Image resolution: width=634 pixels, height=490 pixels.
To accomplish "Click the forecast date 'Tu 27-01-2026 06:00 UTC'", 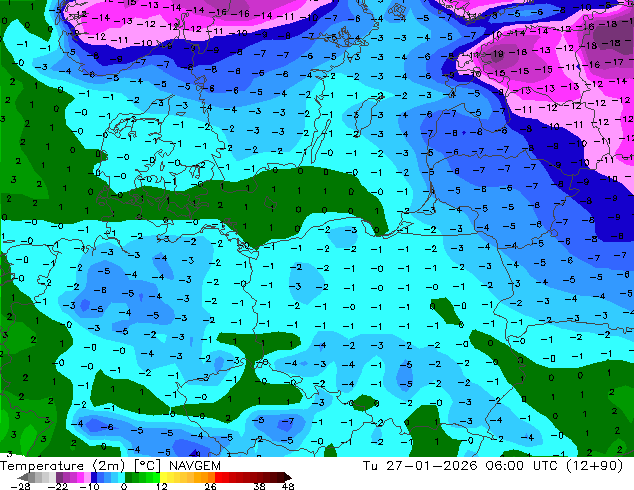I will (461, 466).
